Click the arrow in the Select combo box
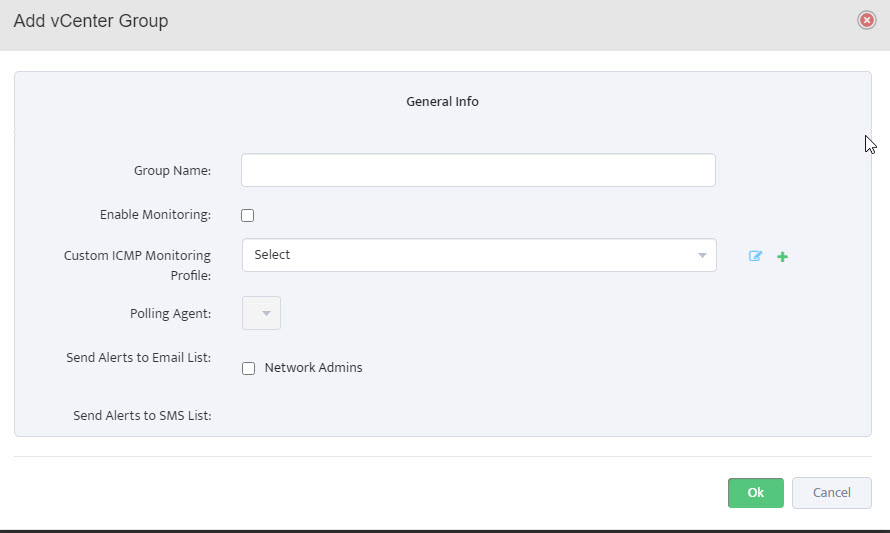 pyautogui.click(x=702, y=255)
